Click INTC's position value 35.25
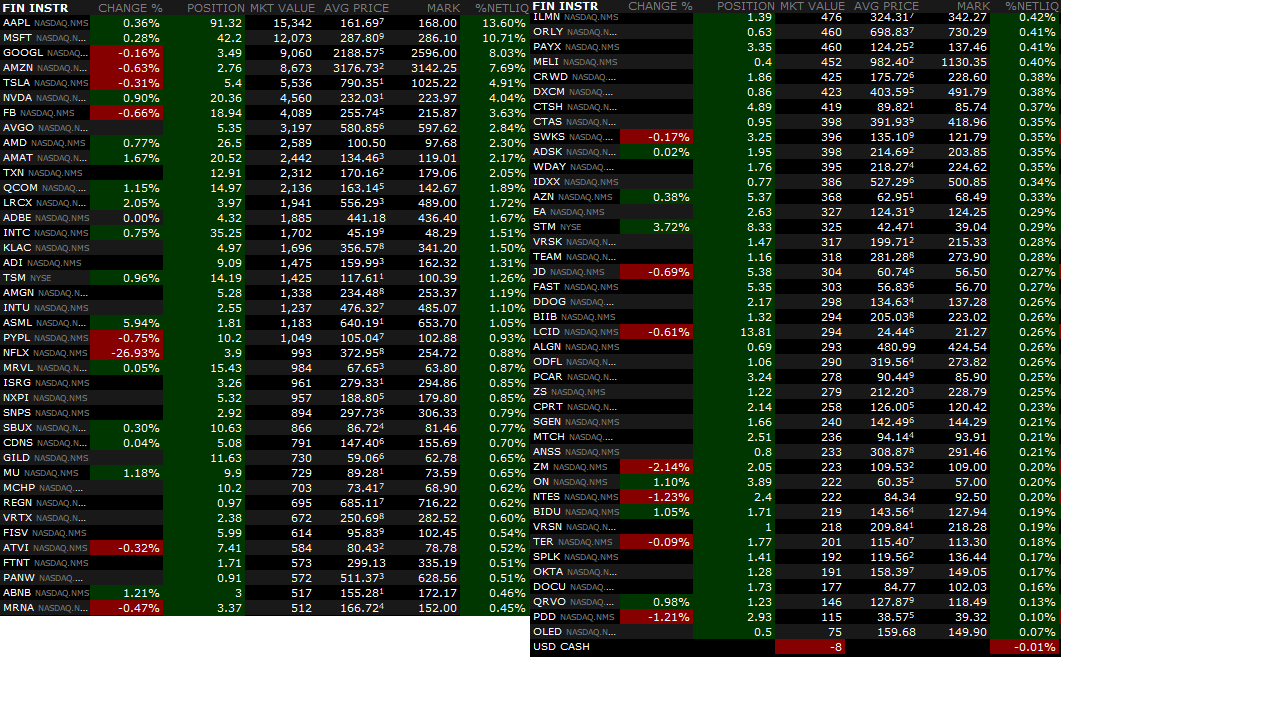The height and width of the screenshot is (721, 1277). click(x=204, y=232)
